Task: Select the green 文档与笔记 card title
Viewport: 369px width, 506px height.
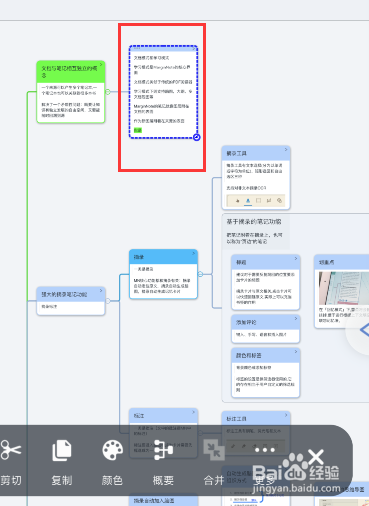Action: (x=69, y=71)
